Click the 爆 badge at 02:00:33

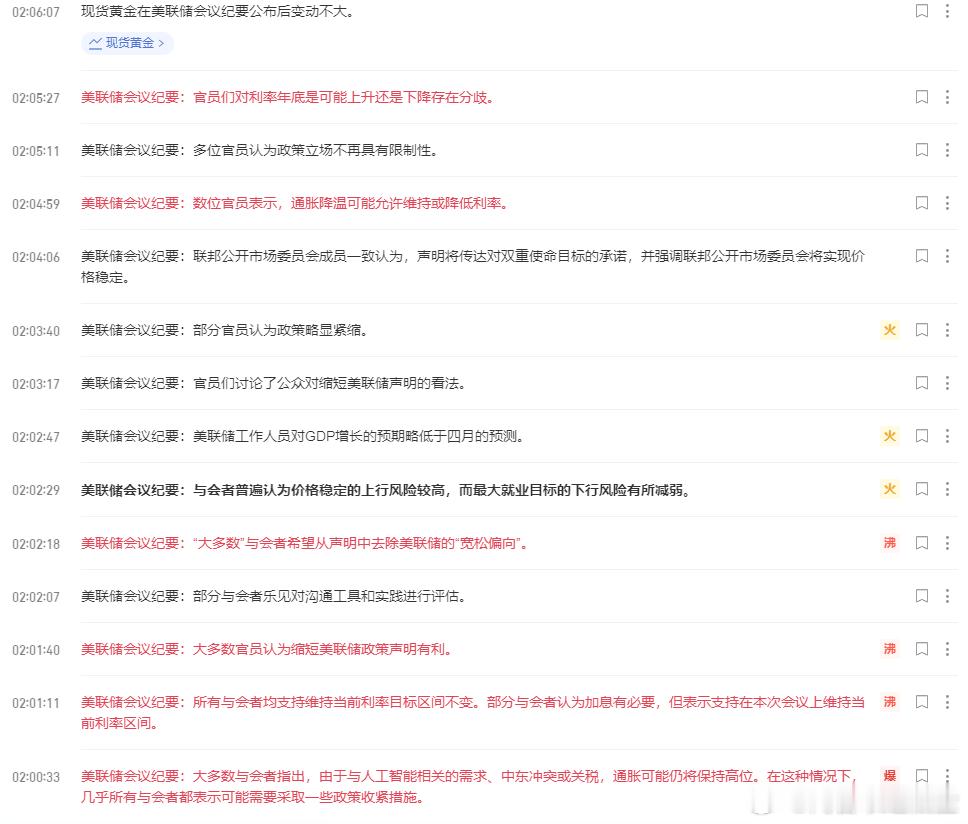click(x=890, y=776)
